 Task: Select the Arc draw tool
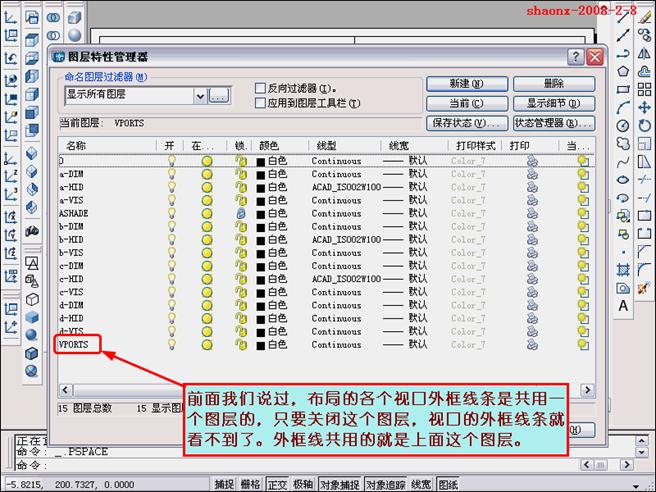click(x=623, y=107)
